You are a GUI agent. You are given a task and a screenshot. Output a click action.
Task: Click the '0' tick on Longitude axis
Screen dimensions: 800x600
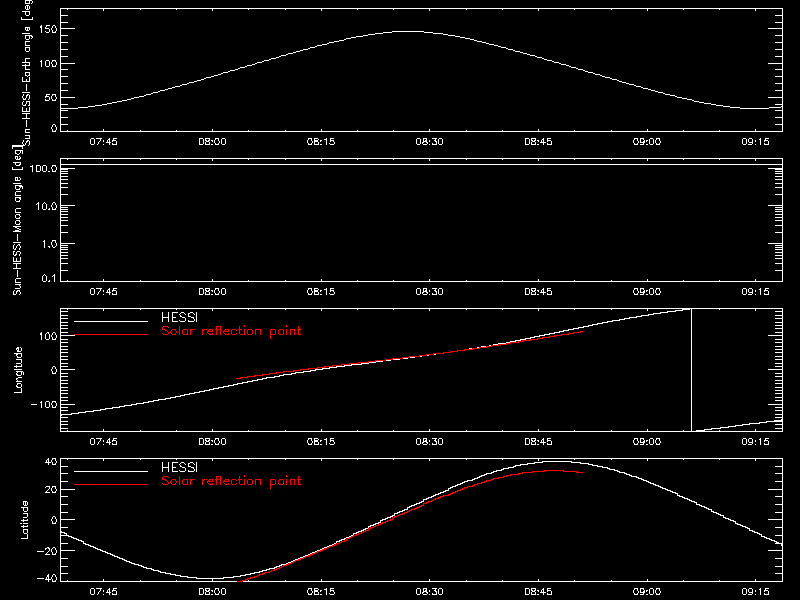54,370
